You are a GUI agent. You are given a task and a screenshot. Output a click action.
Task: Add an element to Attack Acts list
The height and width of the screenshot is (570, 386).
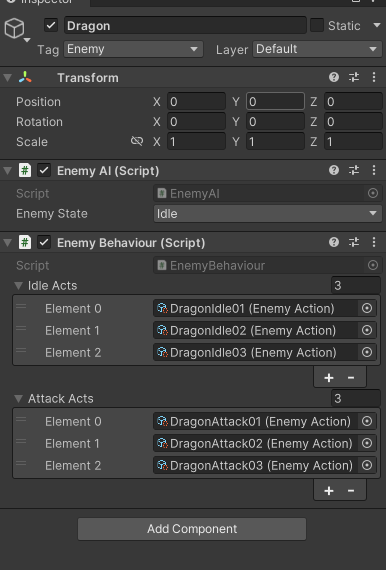point(329,491)
